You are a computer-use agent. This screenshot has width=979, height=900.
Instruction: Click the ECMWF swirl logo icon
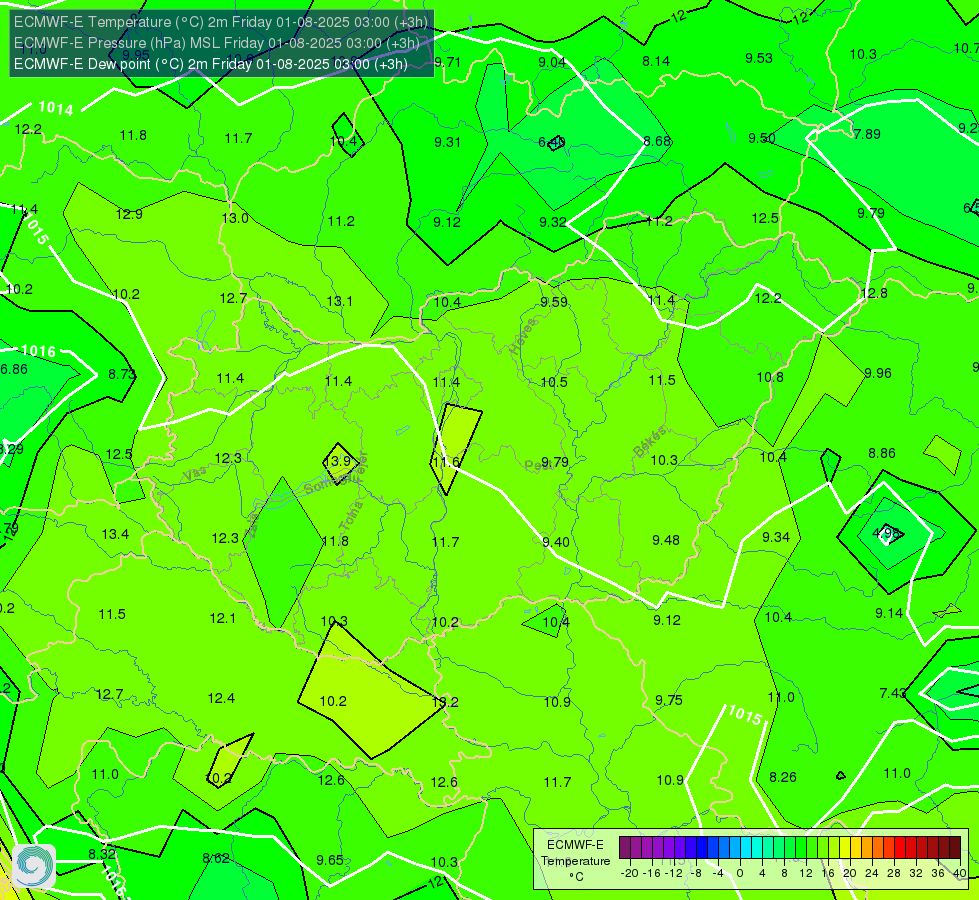[x=34, y=866]
